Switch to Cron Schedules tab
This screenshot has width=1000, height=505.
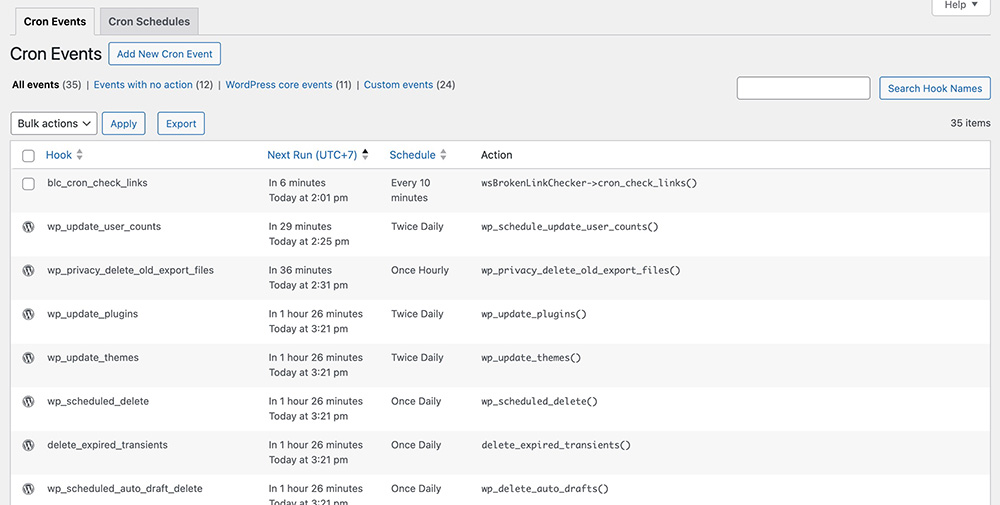coord(149,21)
